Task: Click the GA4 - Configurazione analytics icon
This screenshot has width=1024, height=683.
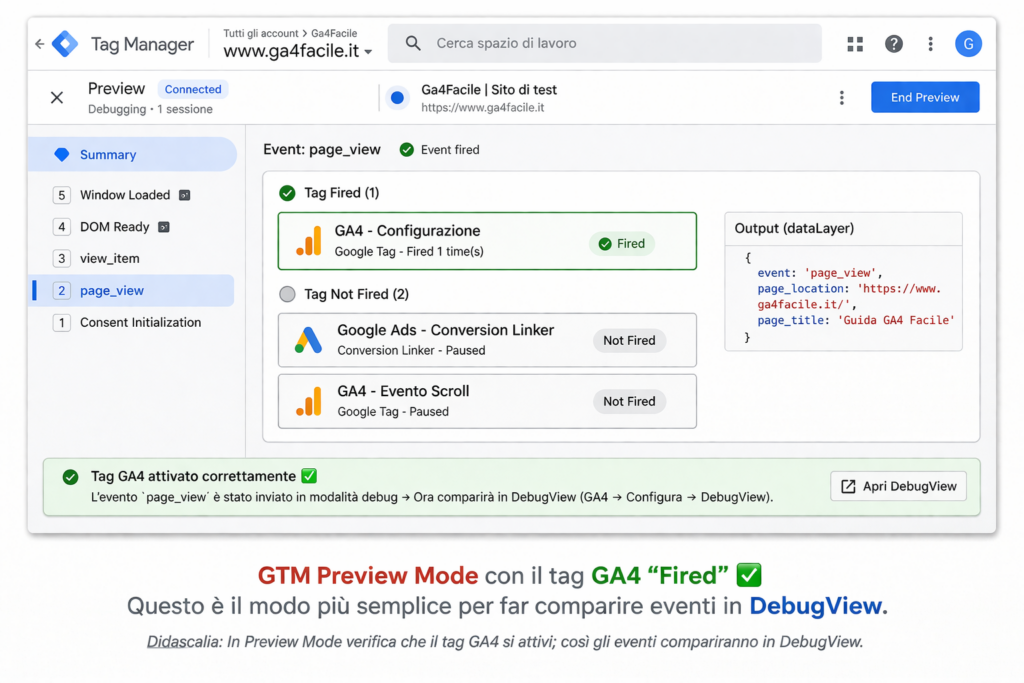Action: (x=309, y=241)
